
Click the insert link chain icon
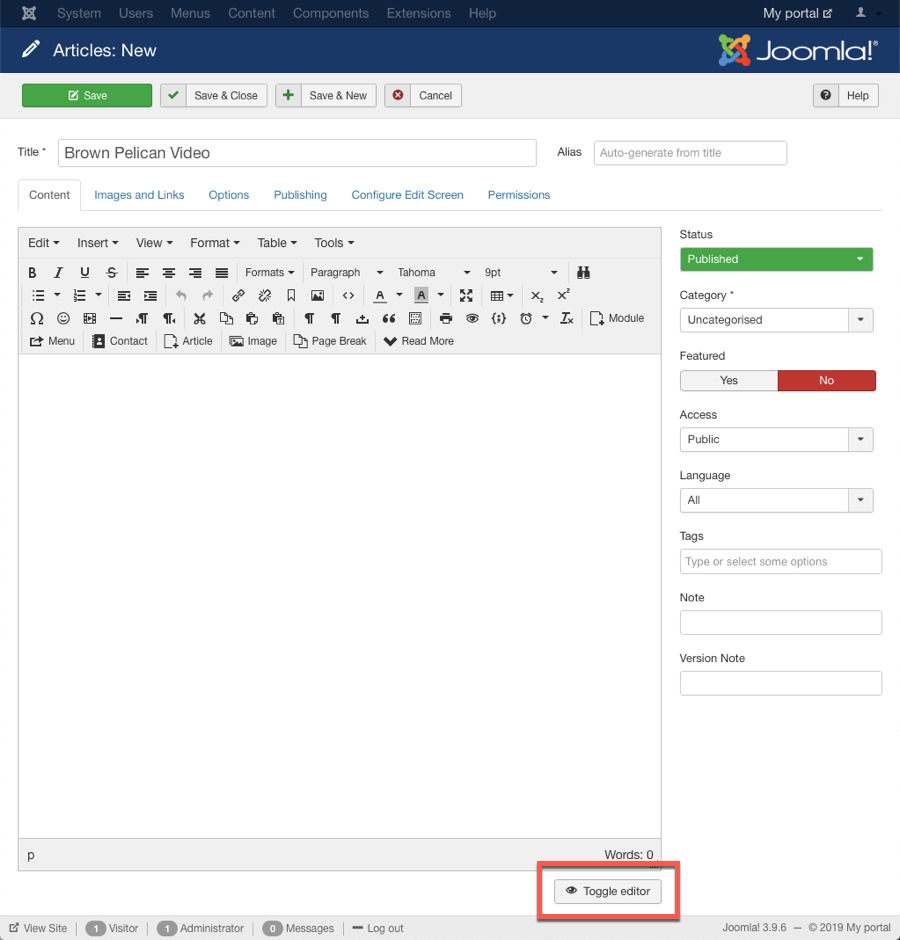238,295
